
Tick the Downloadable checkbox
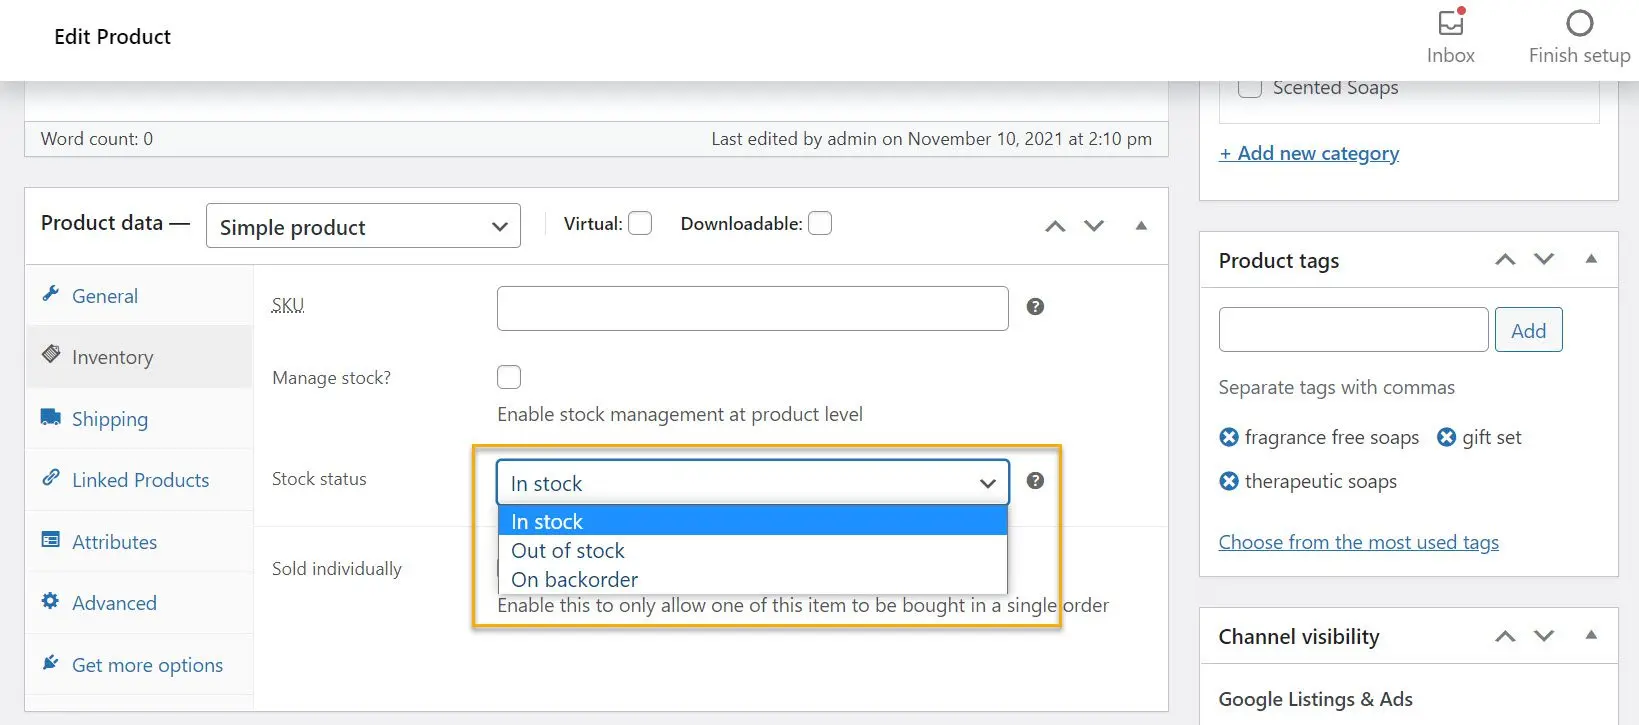tap(820, 223)
